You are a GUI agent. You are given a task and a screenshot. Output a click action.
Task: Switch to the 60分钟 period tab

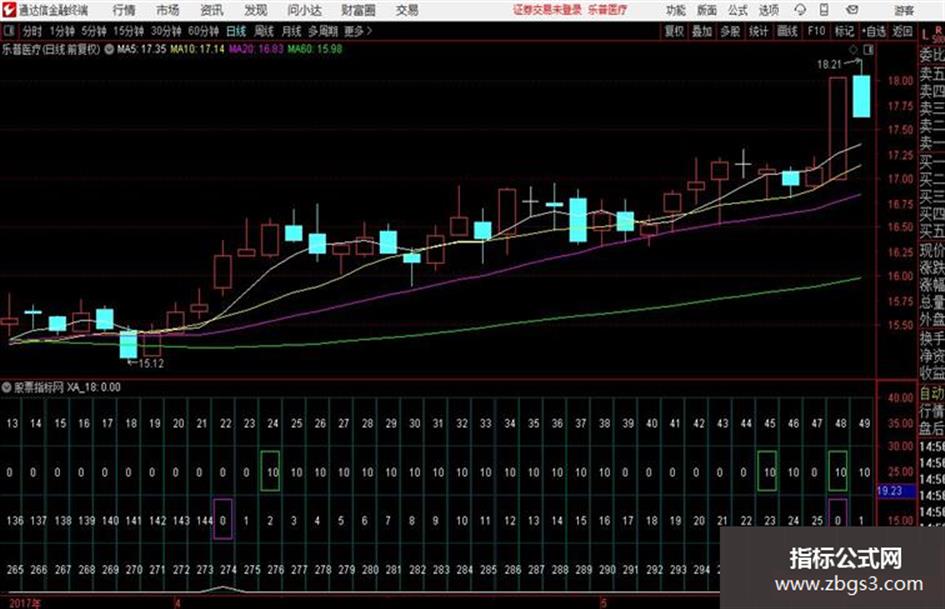203,31
